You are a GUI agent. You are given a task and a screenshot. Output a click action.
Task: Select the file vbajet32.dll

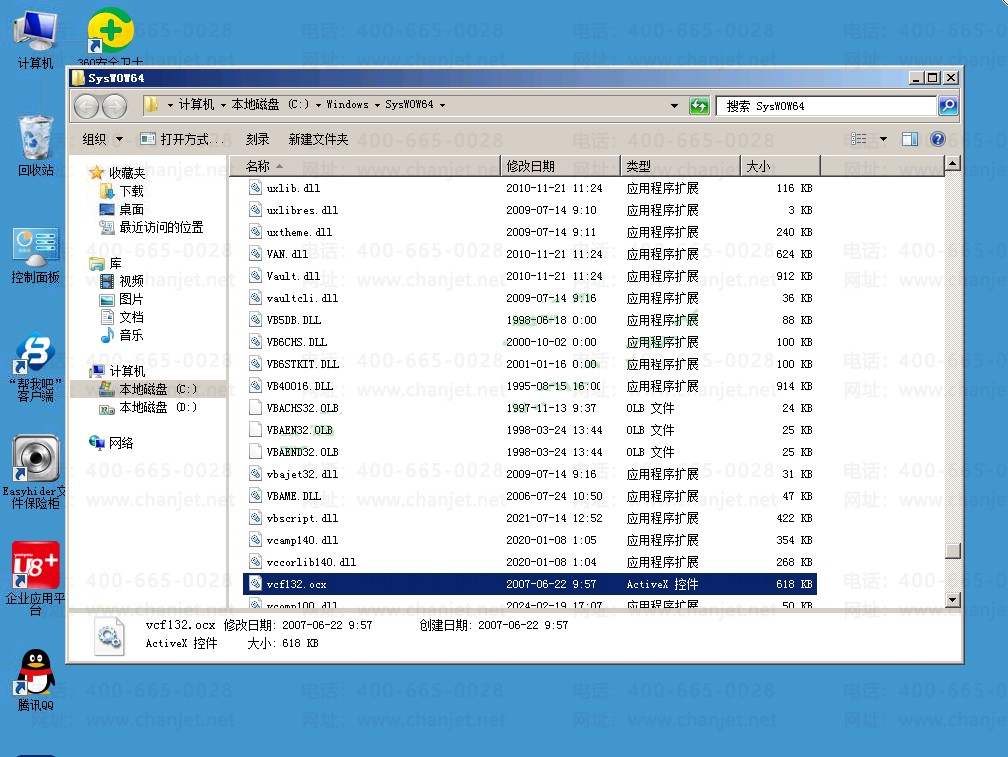tap(530, 474)
